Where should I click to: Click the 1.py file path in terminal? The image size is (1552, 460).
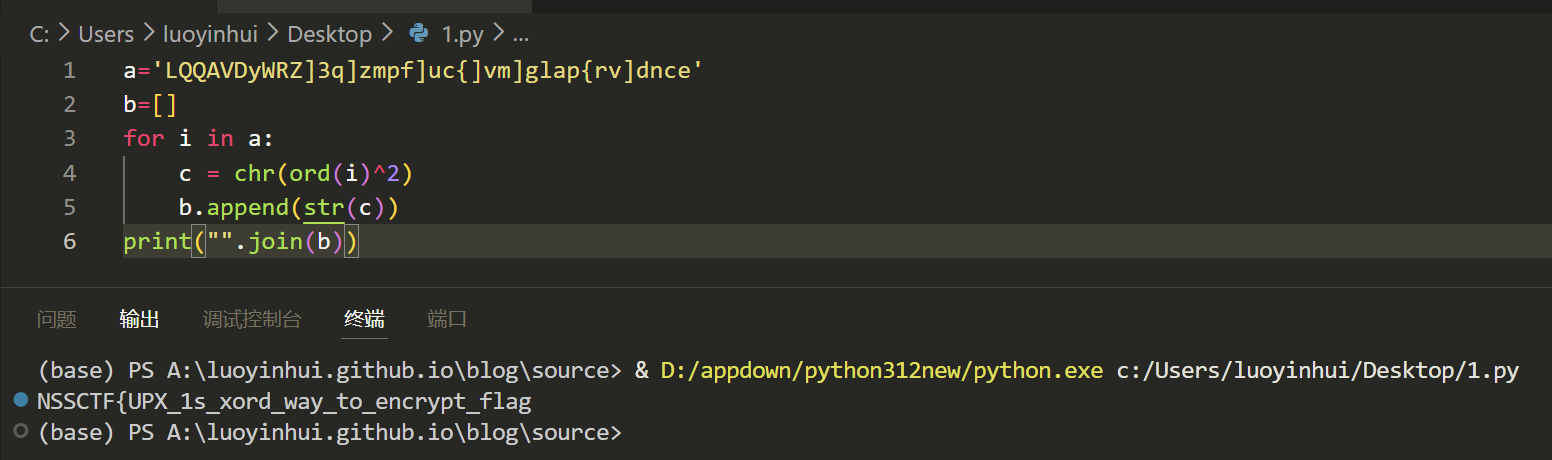(1315, 371)
